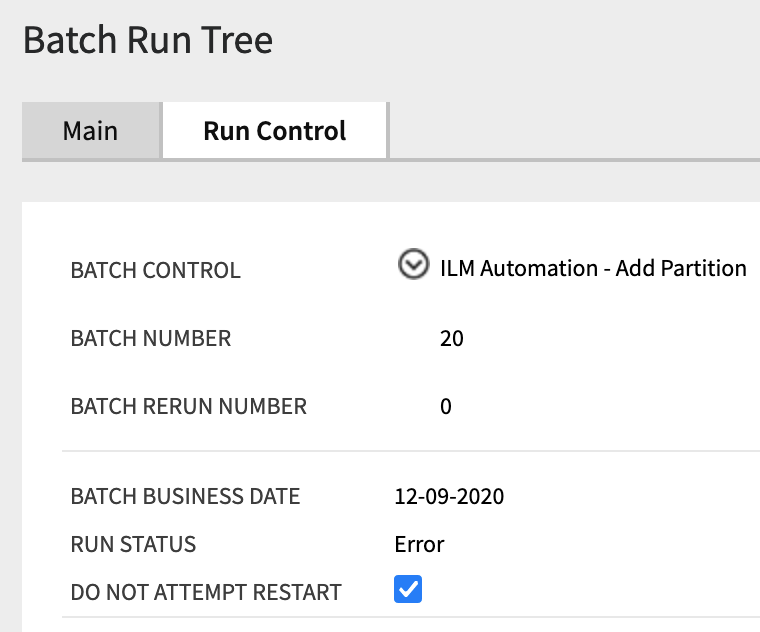Click the BATCH BUSINESS DATE label
The height and width of the screenshot is (632, 760).
[185, 497]
